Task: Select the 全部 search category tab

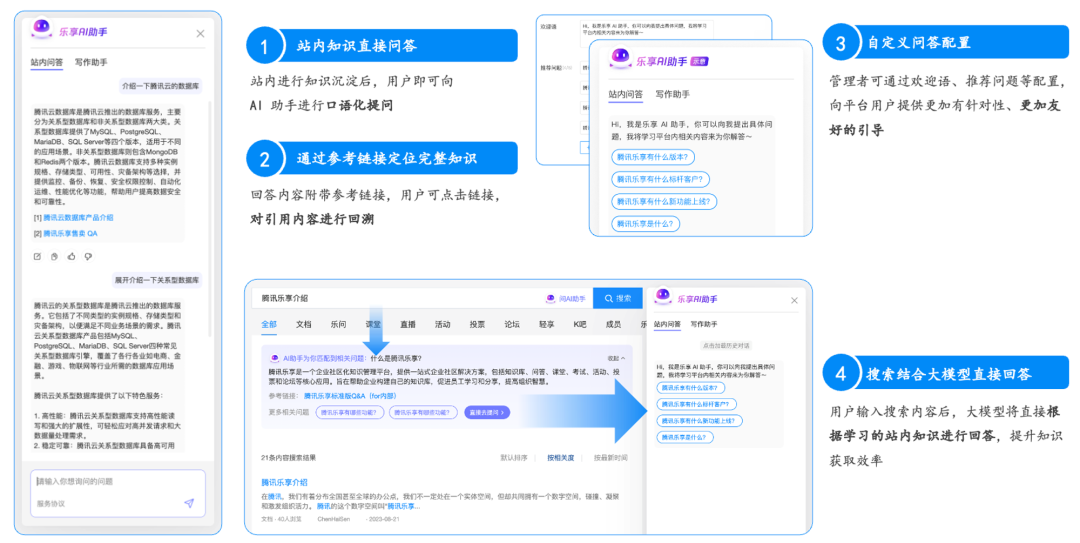Action: coord(269,325)
